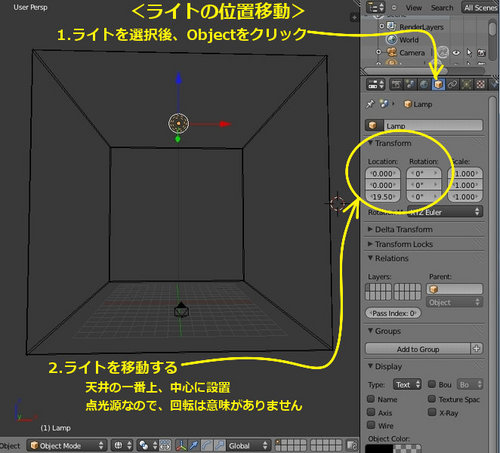
Task: Open the View menu in outliner
Action: pyautogui.click(x=414, y=8)
